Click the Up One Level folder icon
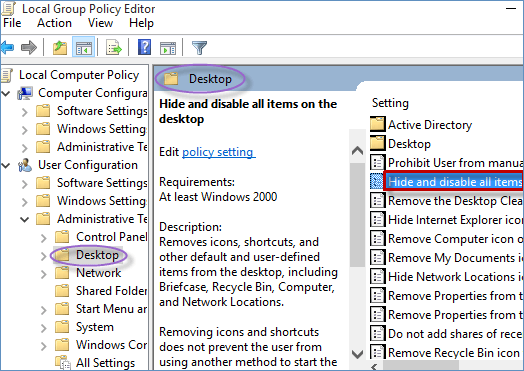The width and height of the screenshot is (524, 371). (x=60, y=47)
